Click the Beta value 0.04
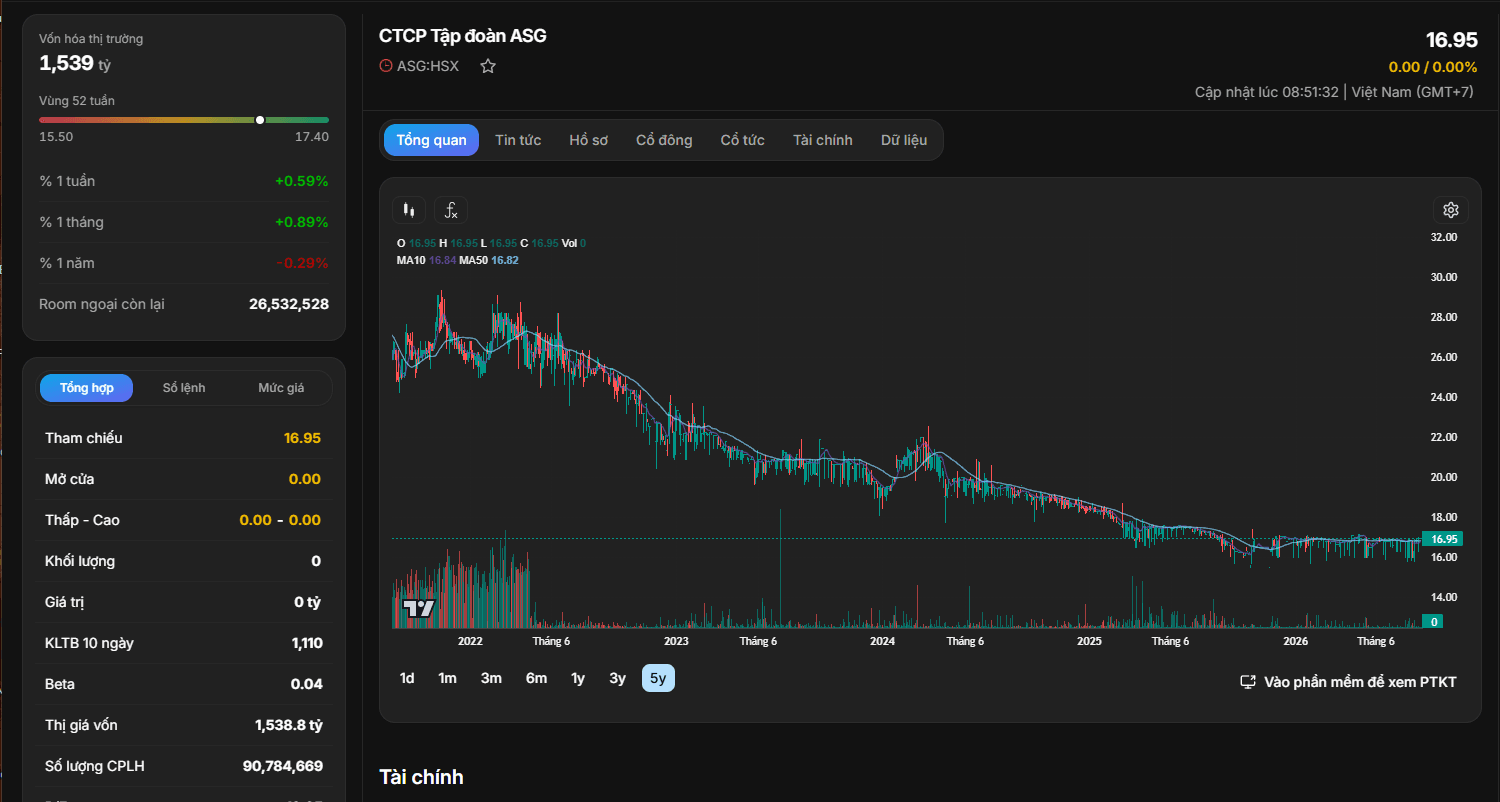The width and height of the screenshot is (1500, 802). [307, 684]
